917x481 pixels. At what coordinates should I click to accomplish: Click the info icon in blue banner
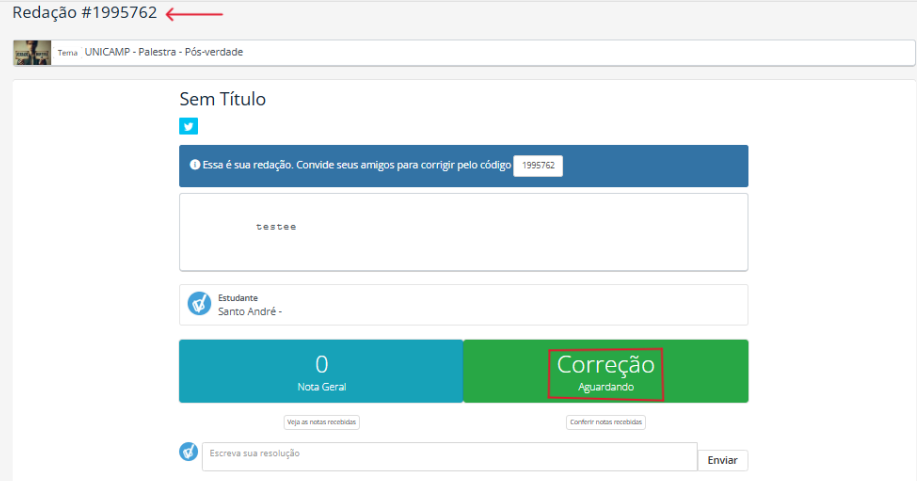[x=195, y=165]
